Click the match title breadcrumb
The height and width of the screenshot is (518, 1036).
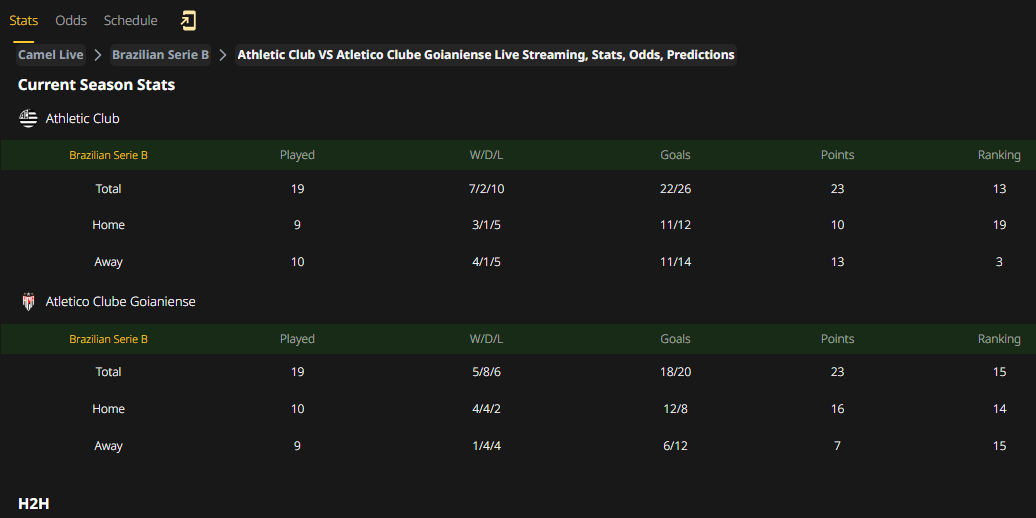coord(486,55)
